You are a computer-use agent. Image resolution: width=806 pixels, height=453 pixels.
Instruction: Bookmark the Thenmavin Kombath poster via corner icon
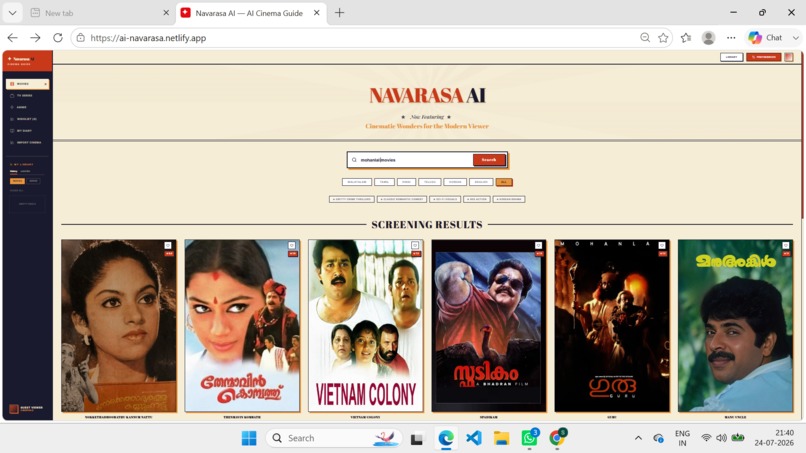(291, 245)
